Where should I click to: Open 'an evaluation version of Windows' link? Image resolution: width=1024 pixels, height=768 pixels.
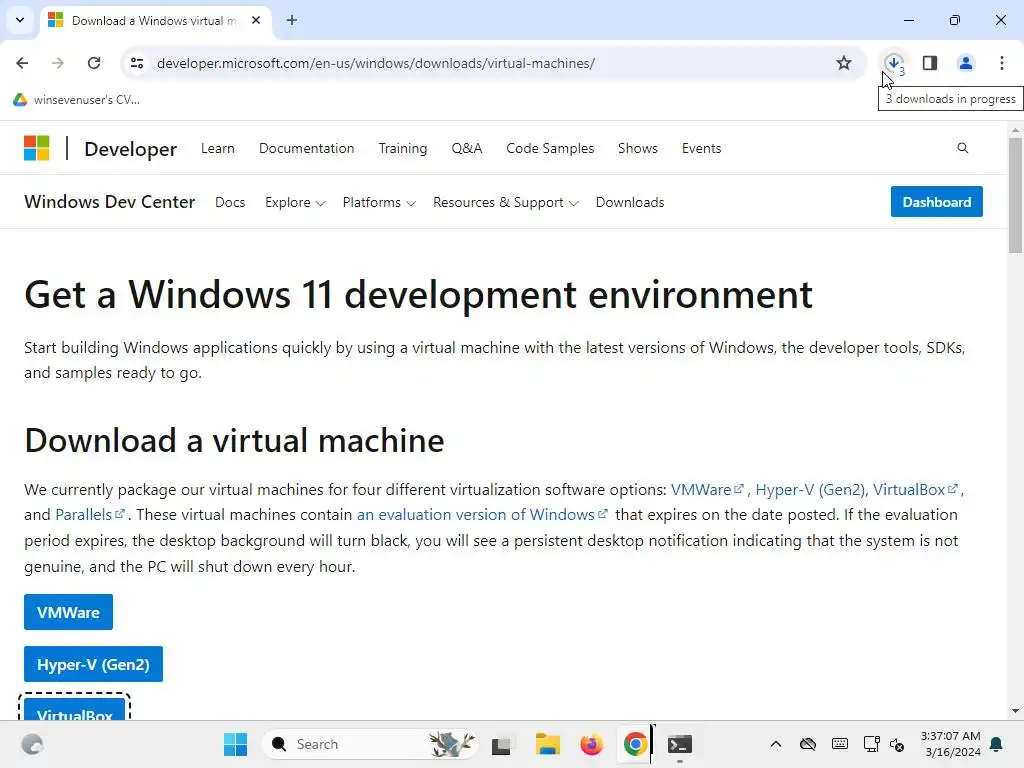point(482,515)
